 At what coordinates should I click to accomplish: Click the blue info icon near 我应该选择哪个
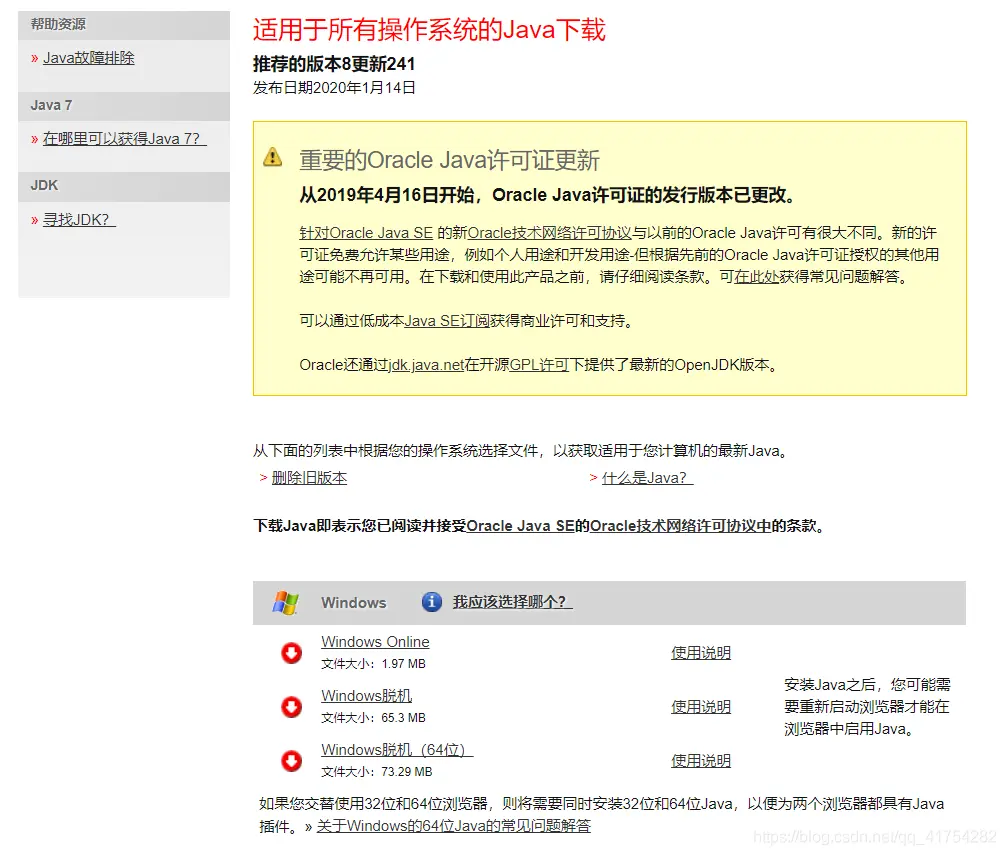click(432, 602)
